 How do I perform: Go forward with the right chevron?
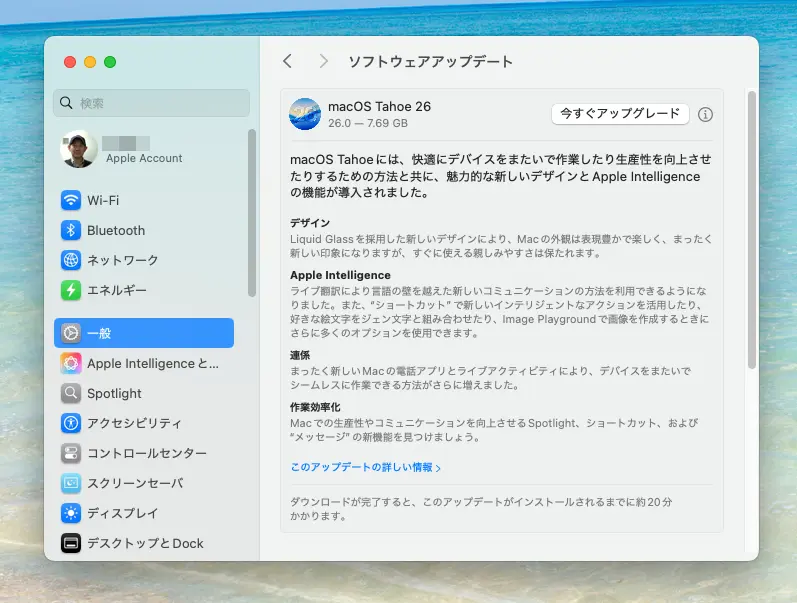(x=323, y=62)
